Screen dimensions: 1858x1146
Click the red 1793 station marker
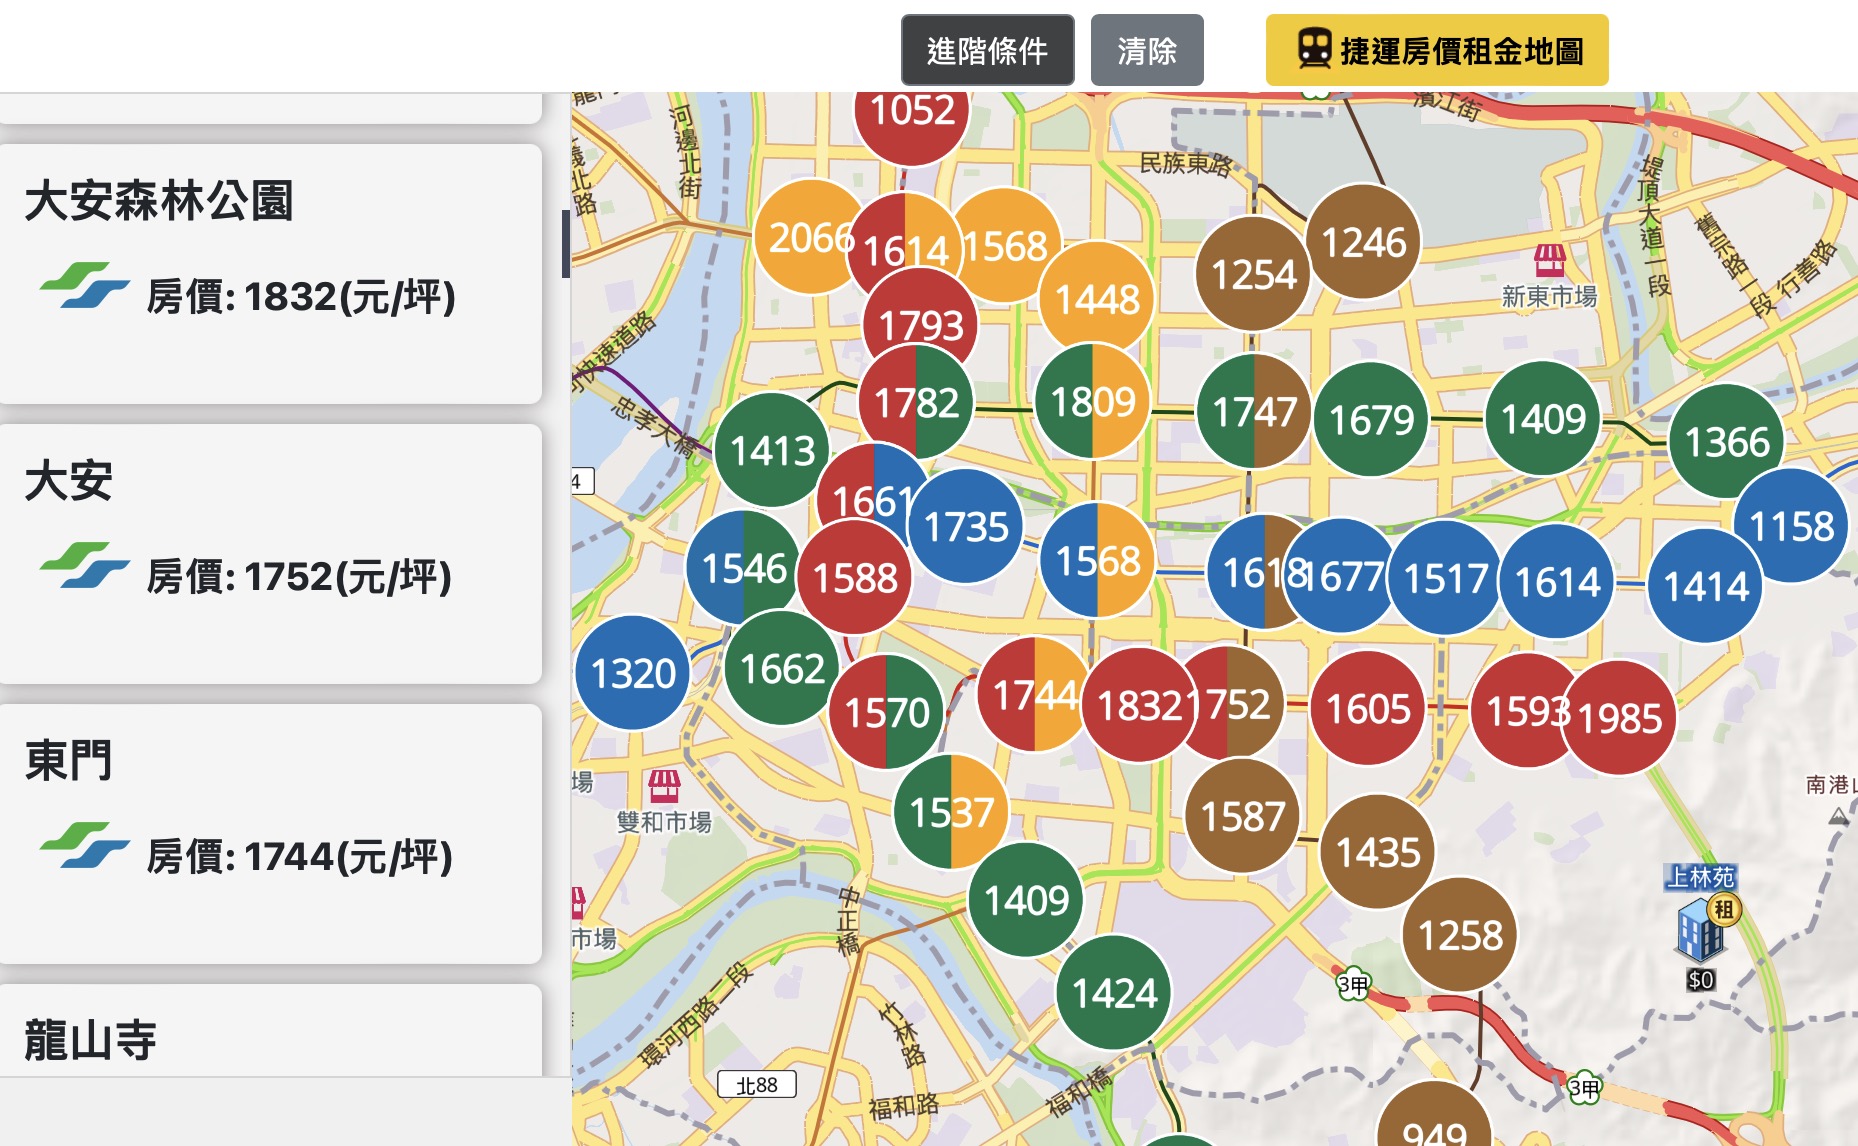pyautogui.click(x=920, y=318)
